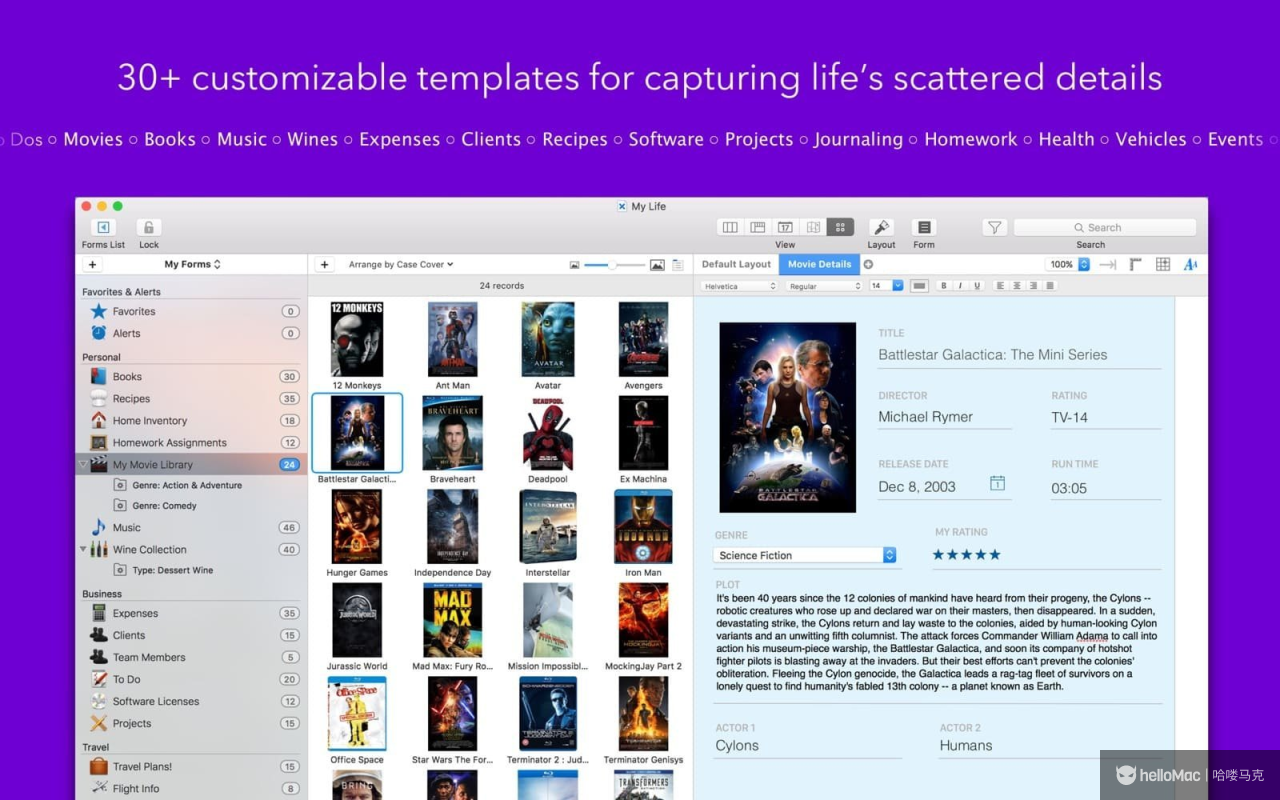
Task: Click the Lock toolbar icon
Action: click(149, 228)
